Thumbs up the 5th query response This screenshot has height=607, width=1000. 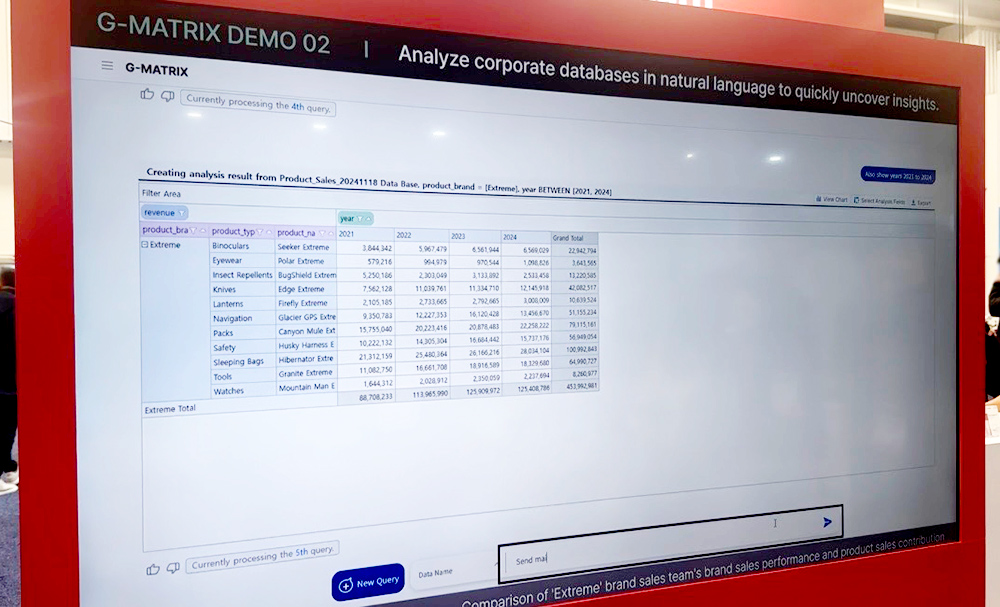pos(153,569)
